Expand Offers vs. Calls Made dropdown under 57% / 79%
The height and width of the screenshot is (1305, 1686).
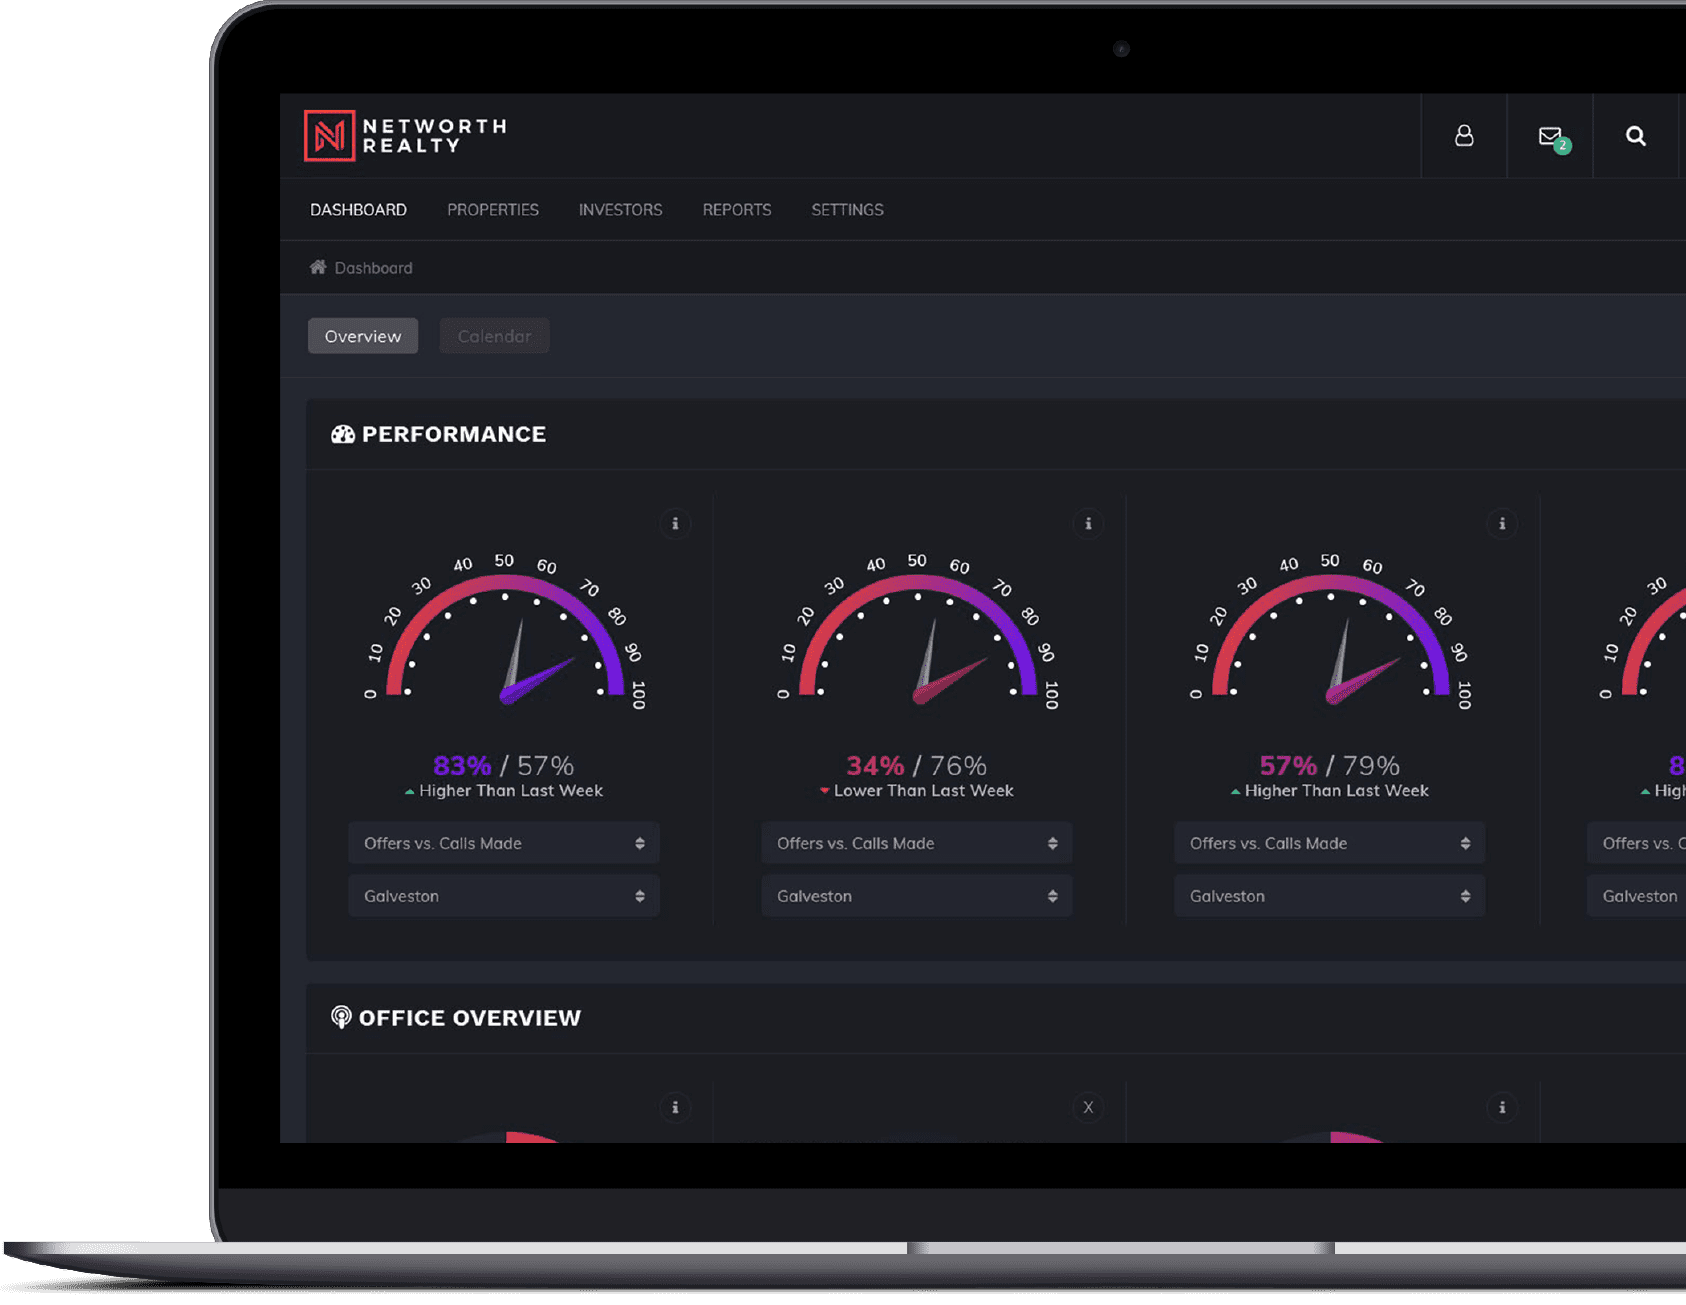1330,843
